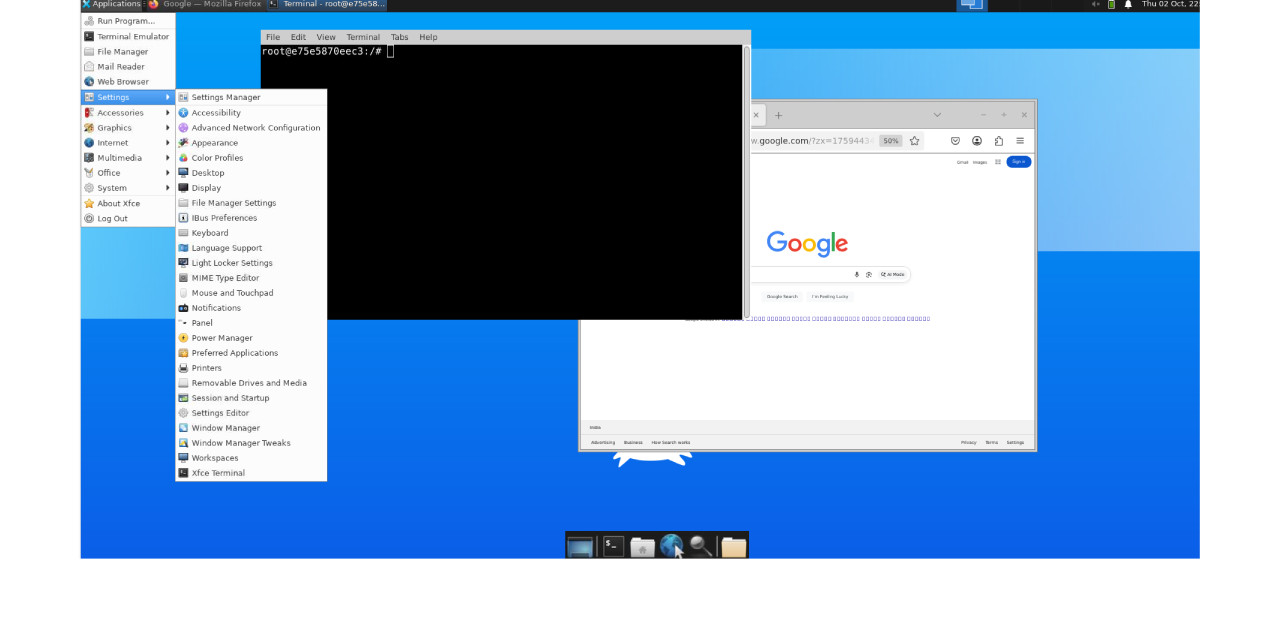Launch Web Browser from the Applications menu
The width and height of the screenshot is (1280, 640).
(128, 82)
